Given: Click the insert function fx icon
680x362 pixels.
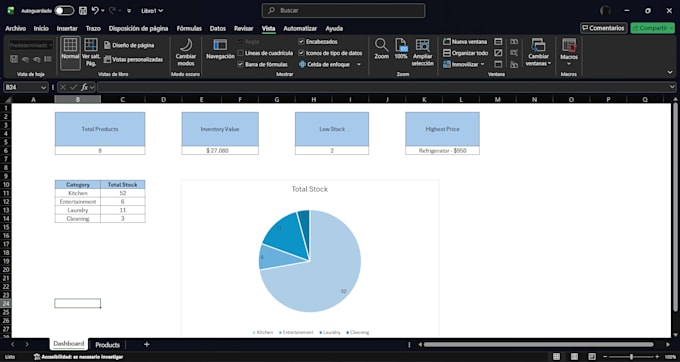Looking at the screenshot, I should tap(85, 87).
